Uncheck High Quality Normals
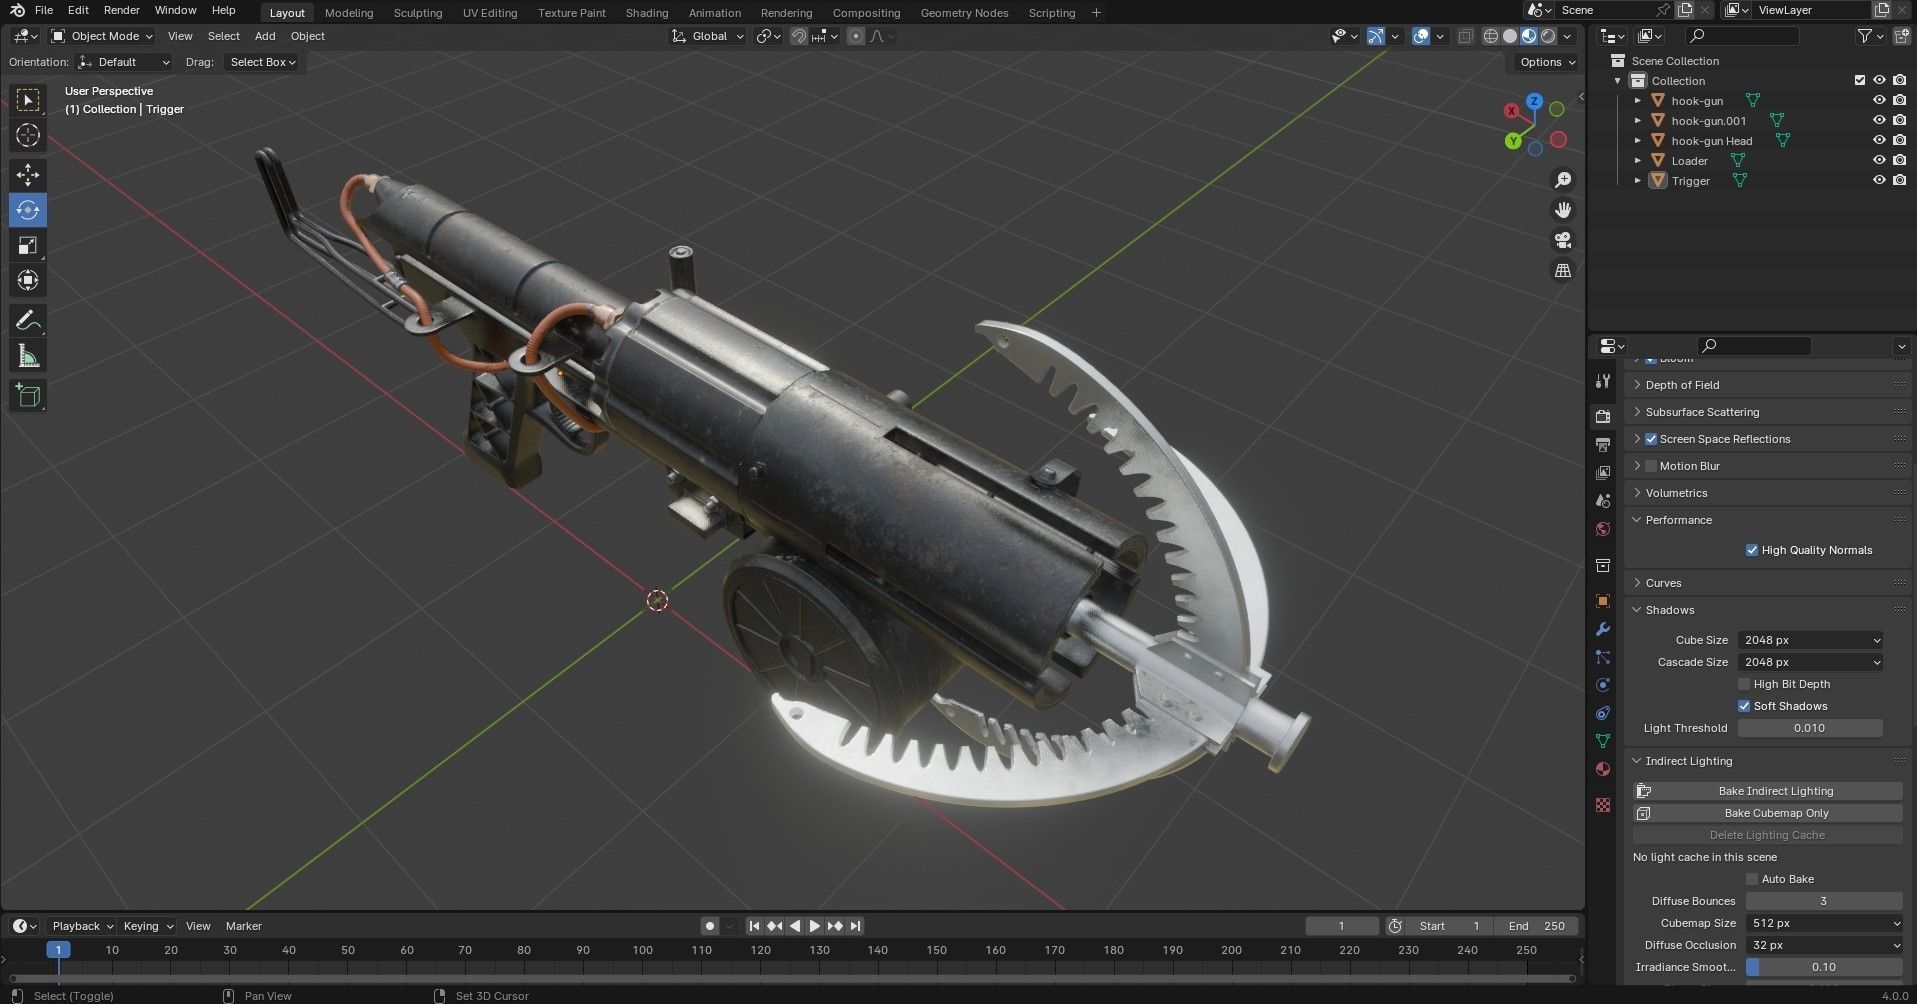Screen dimensions: 1917x1004 coord(1752,550)
